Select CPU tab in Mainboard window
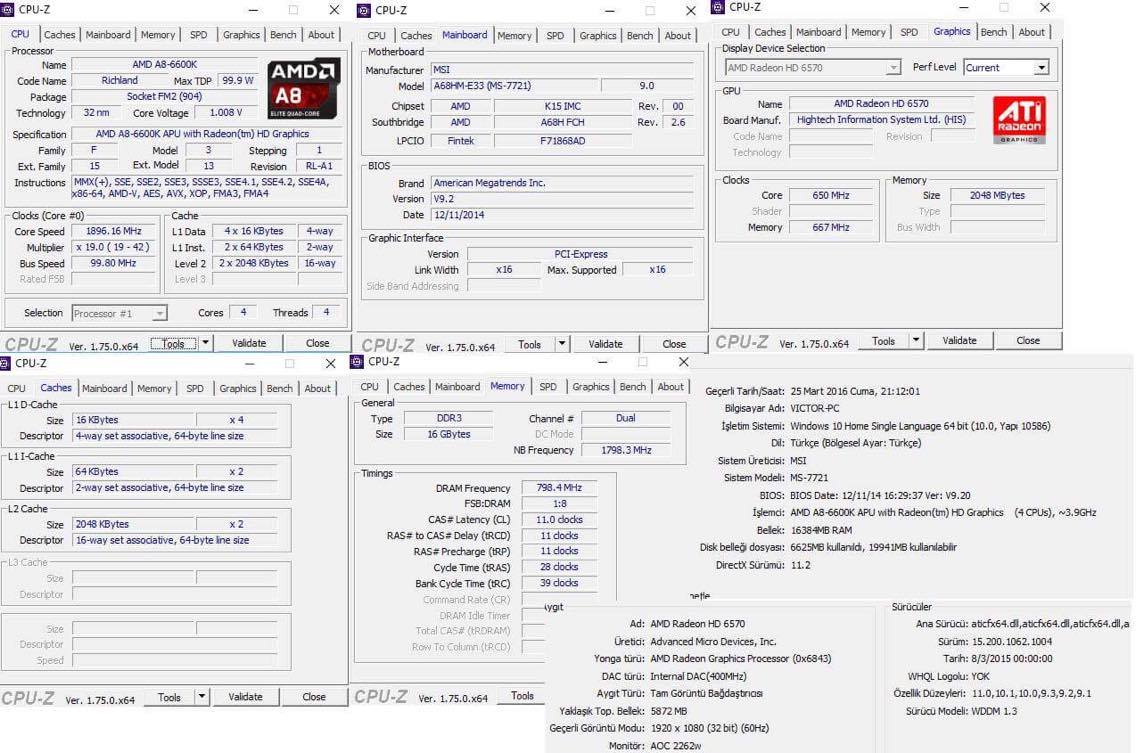Viewport: 1136px width, 753px height. (x=377, y=36)
